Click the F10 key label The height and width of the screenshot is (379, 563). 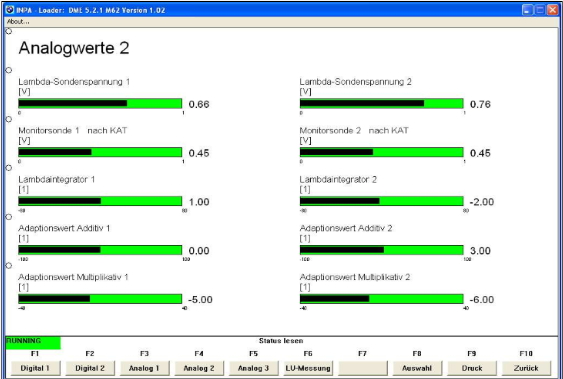(526, 354)
